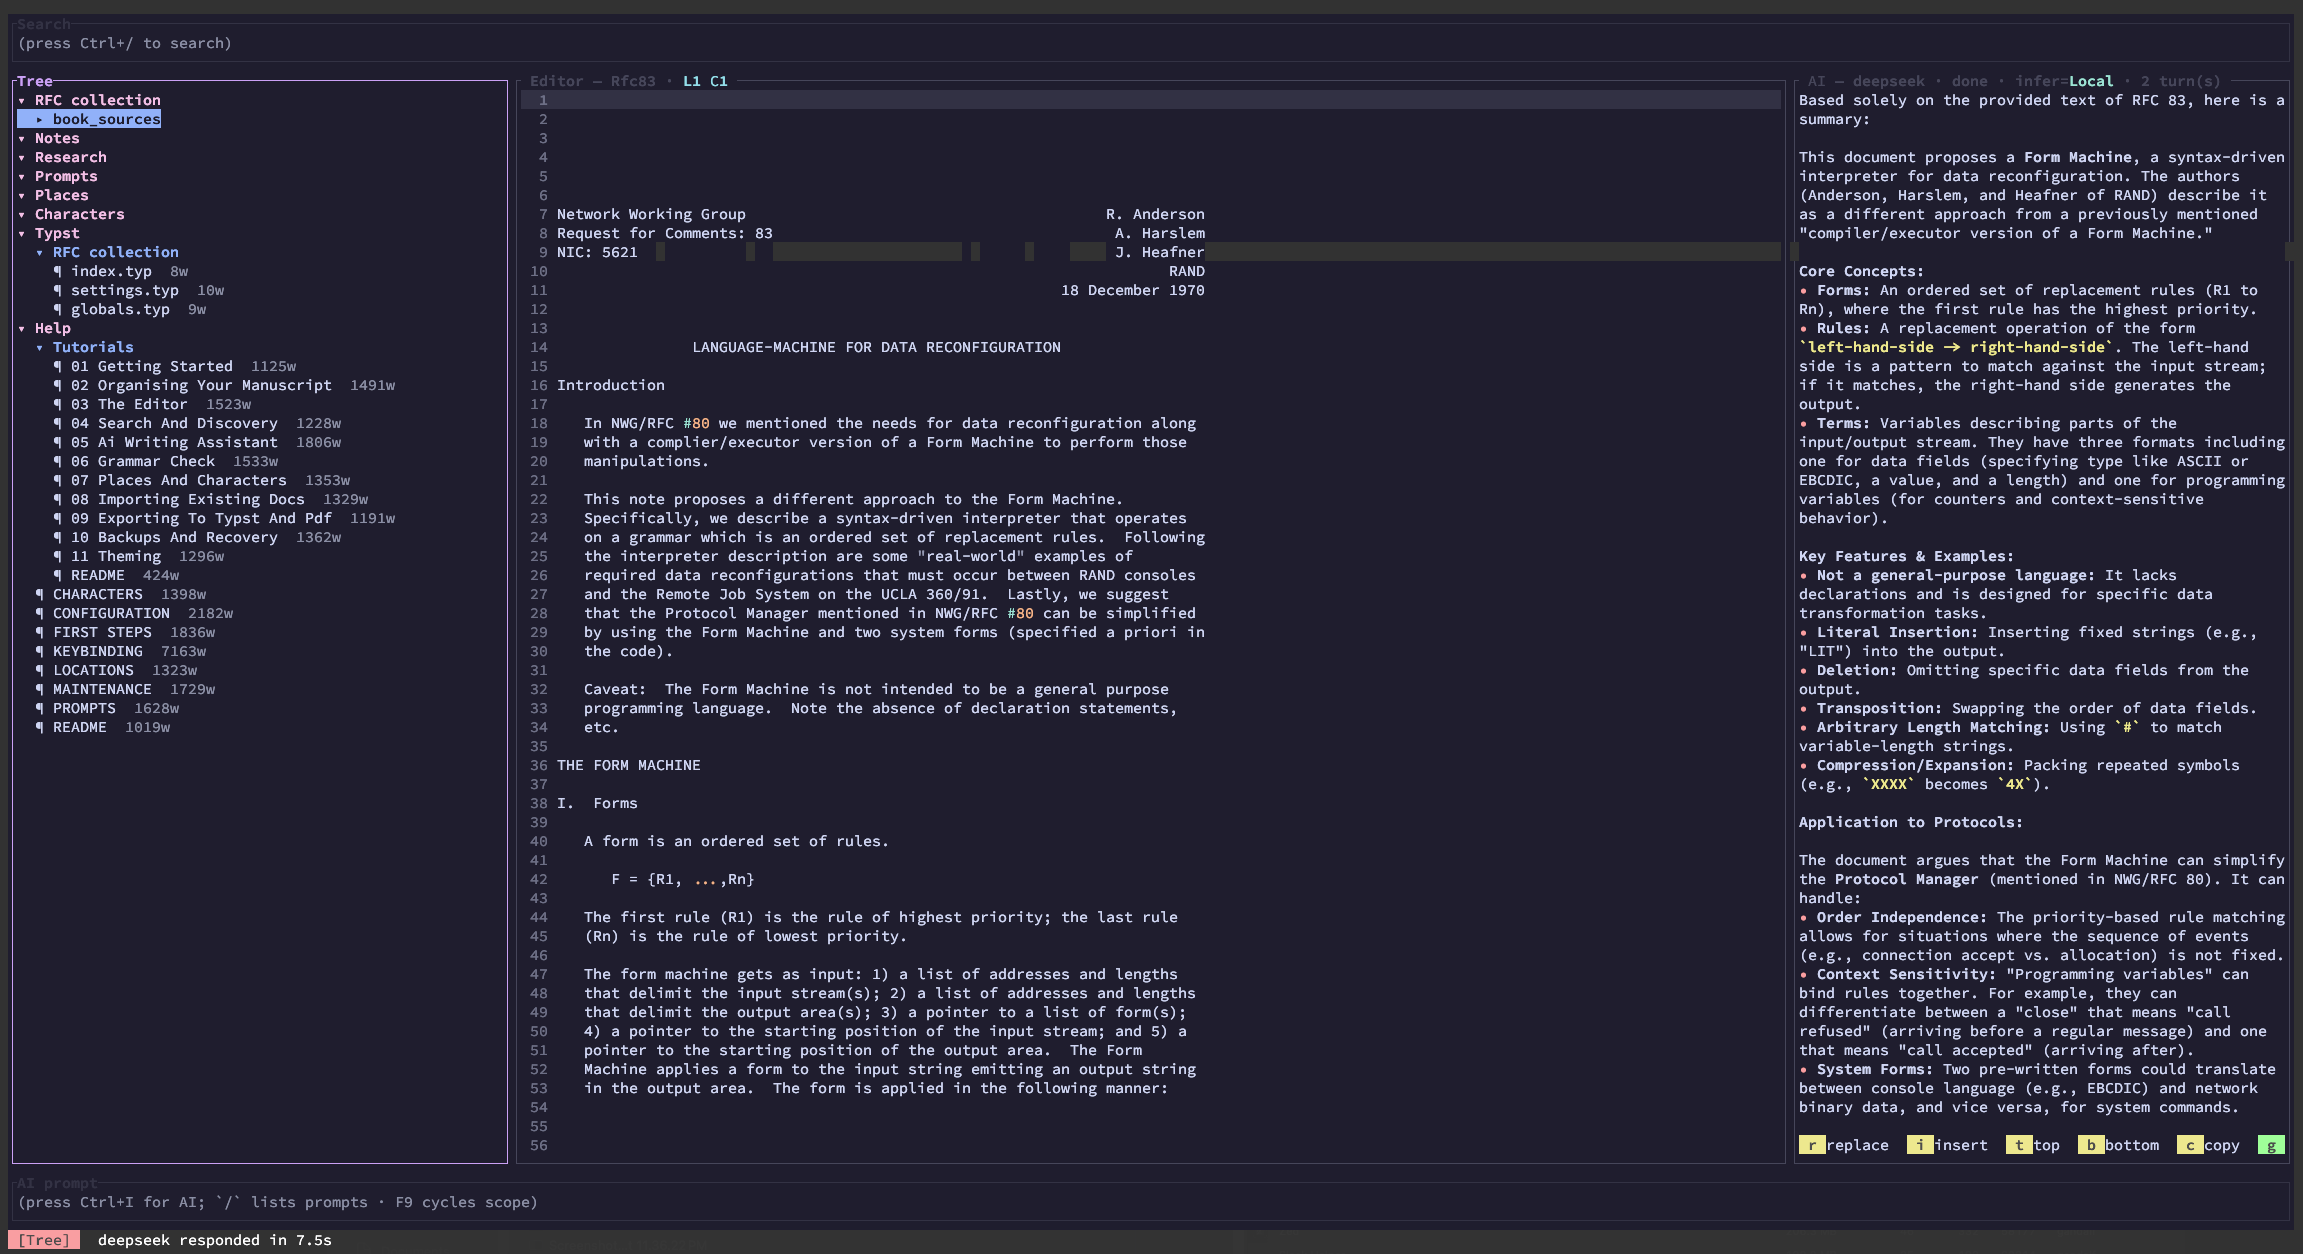
Task: Open Tutorials README 424w document icon
Action: 57,575
